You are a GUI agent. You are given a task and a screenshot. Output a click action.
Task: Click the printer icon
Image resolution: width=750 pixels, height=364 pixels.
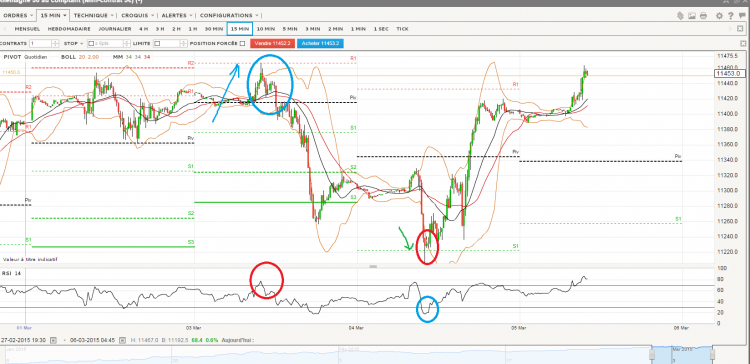pos(704,16)
